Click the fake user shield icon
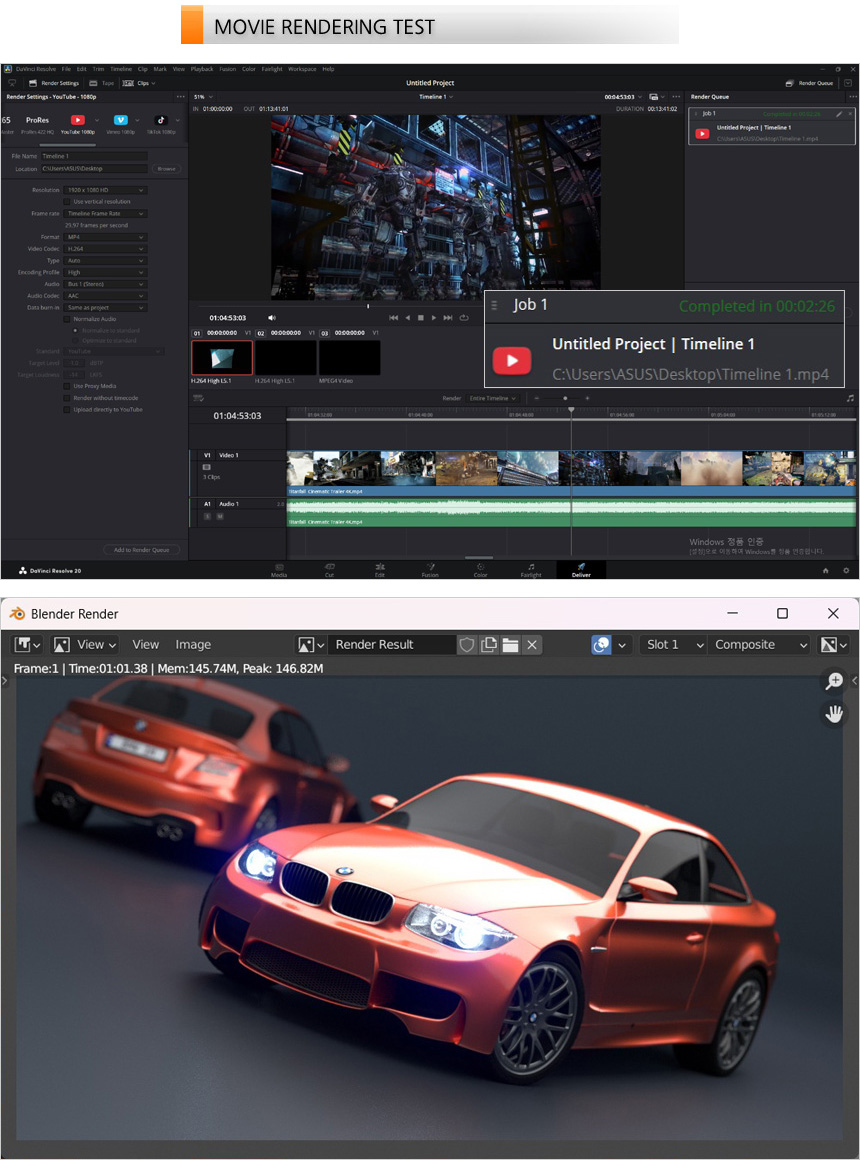Image resolution: width=860 pixels, height=1165 pixels. coord(467,645)
